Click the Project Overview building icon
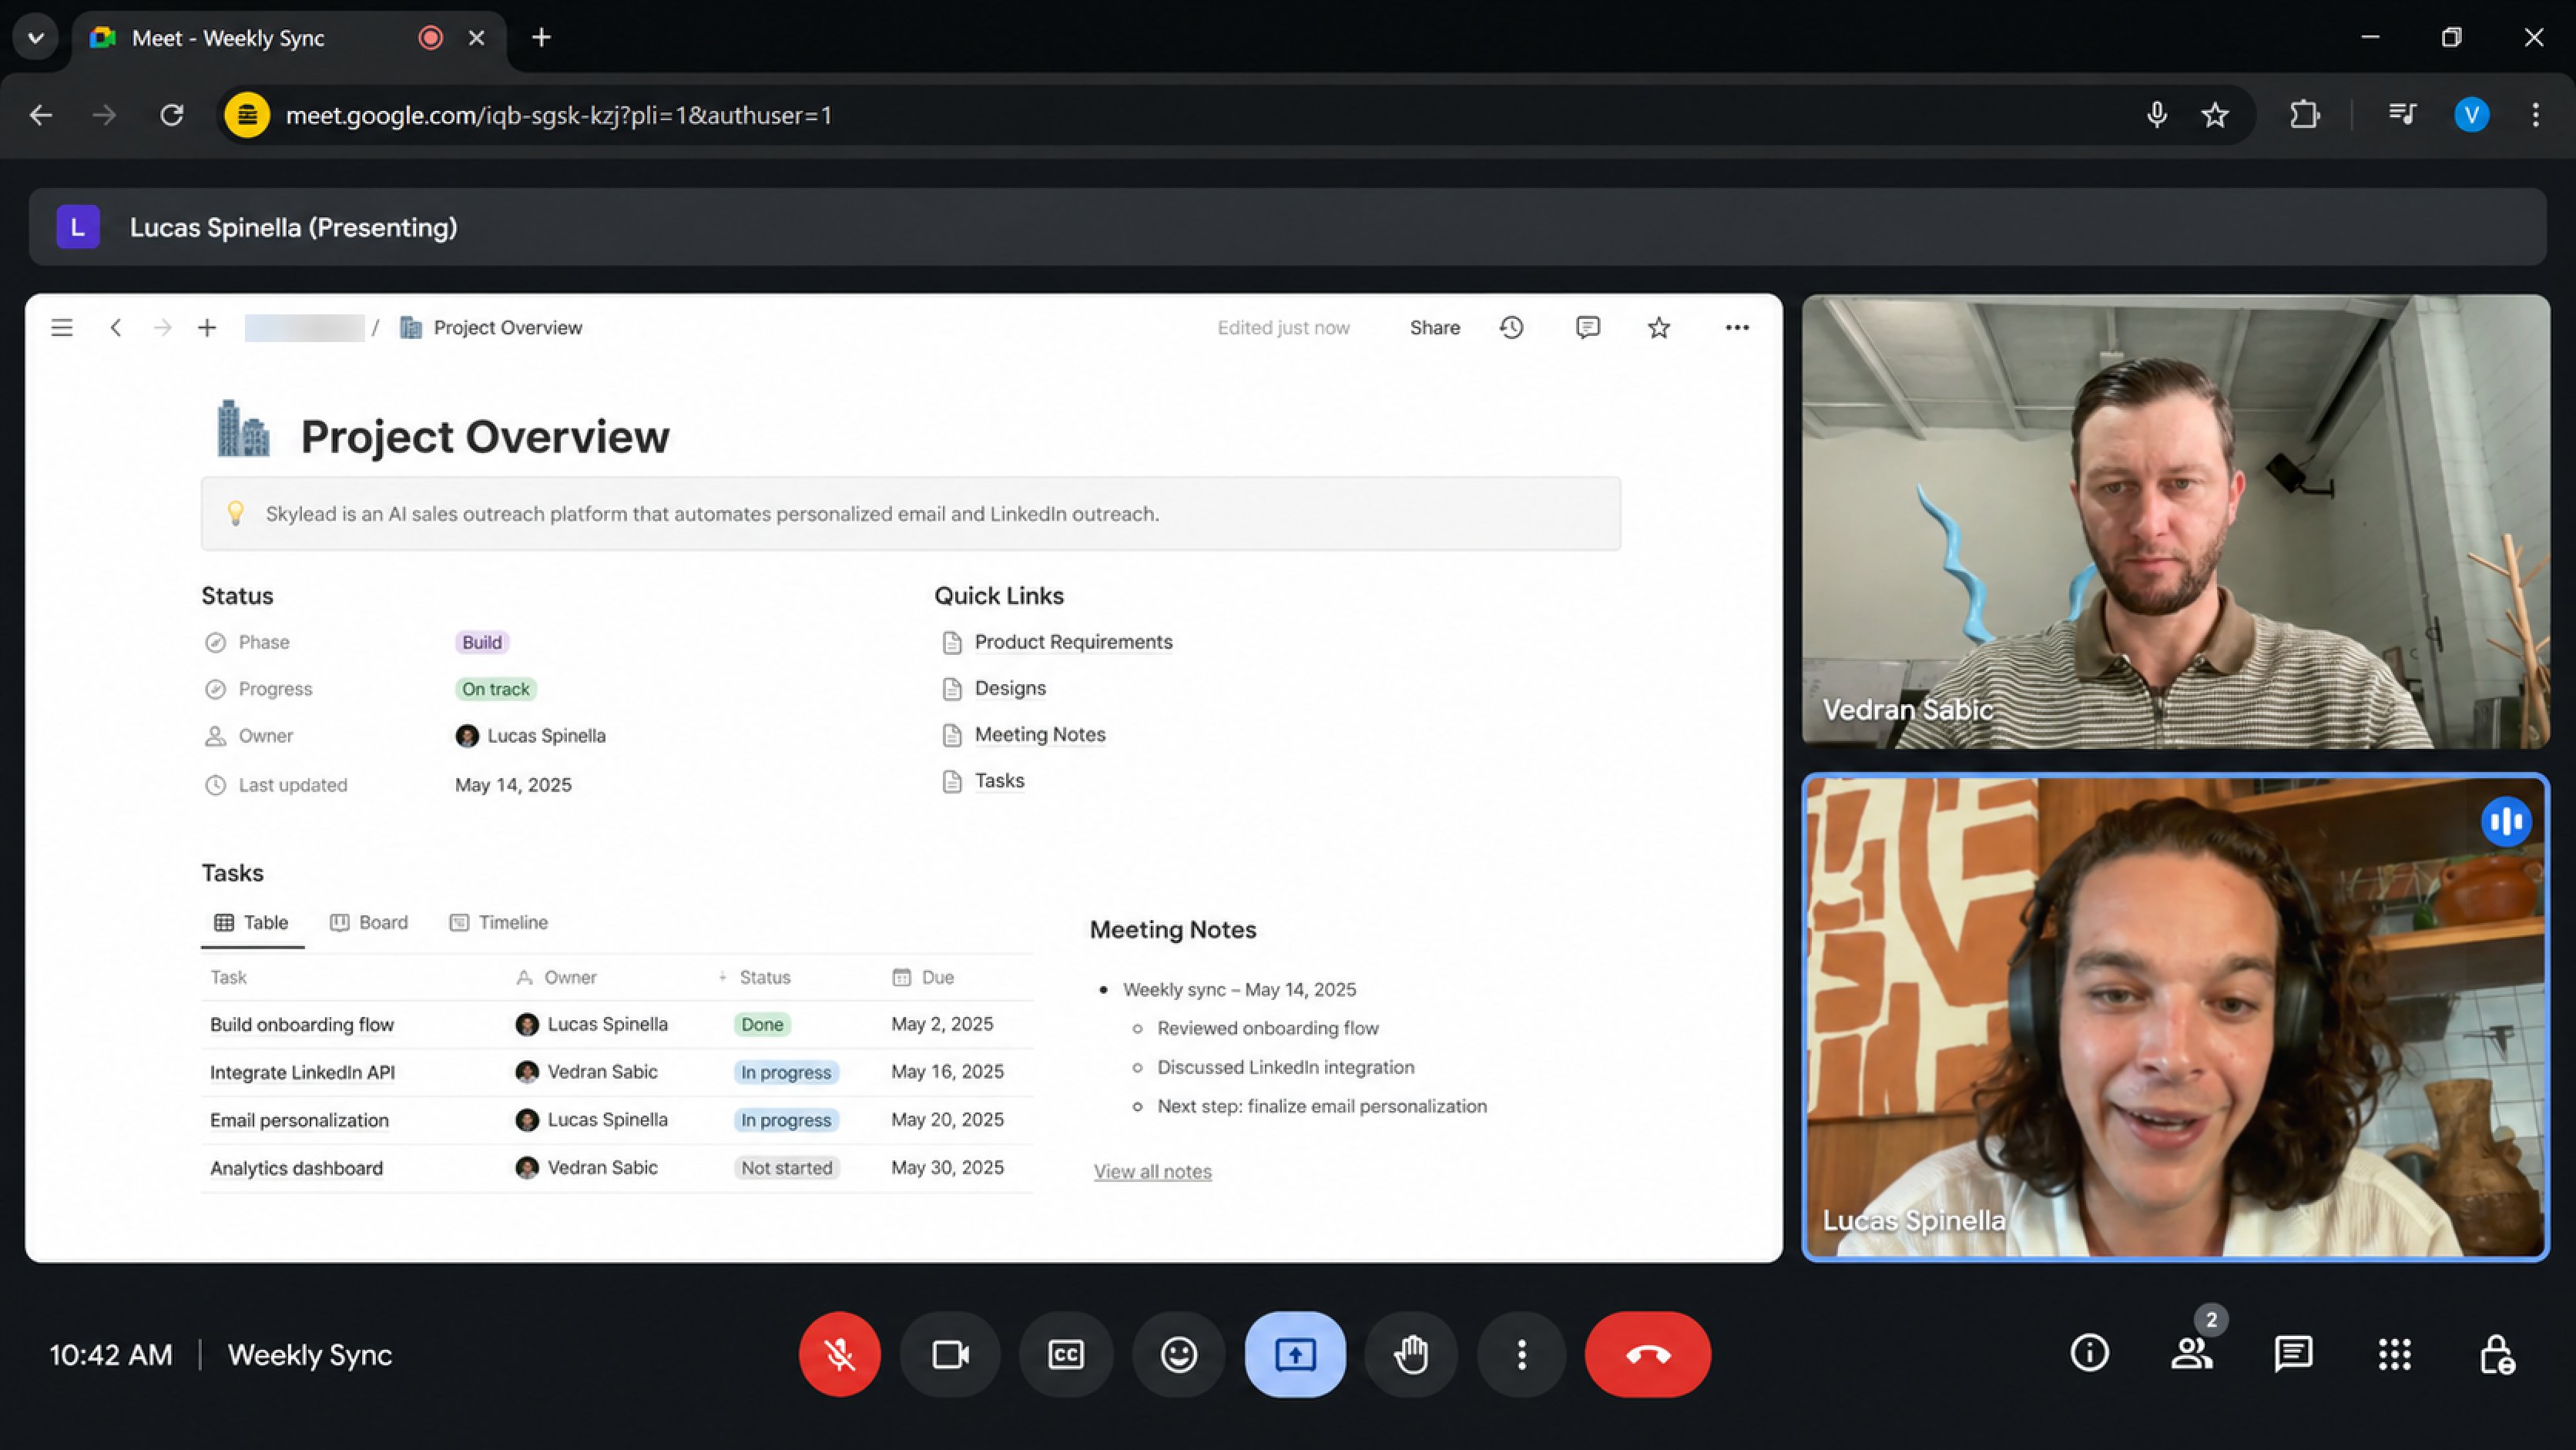 (243, 429)
